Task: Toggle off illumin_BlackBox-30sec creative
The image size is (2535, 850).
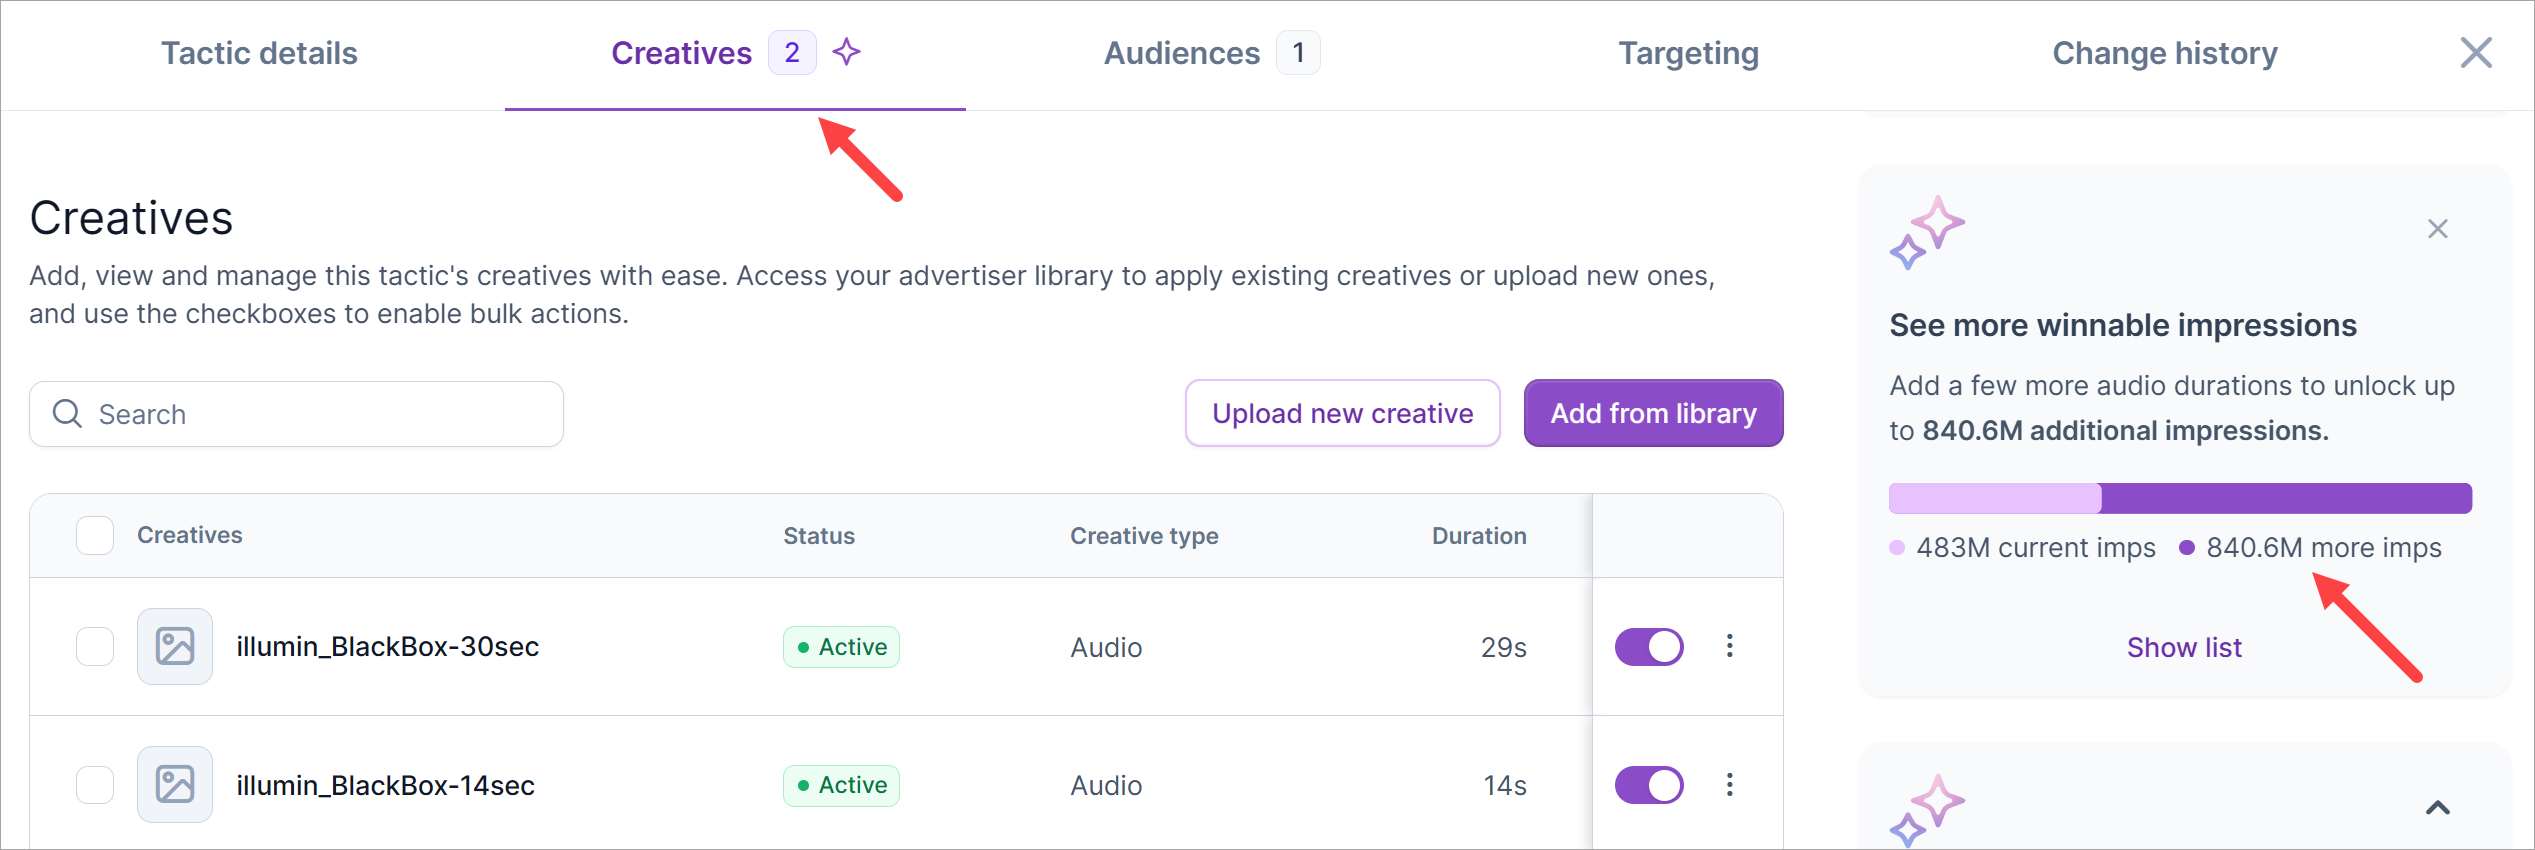Action: tap(1649, 646)
